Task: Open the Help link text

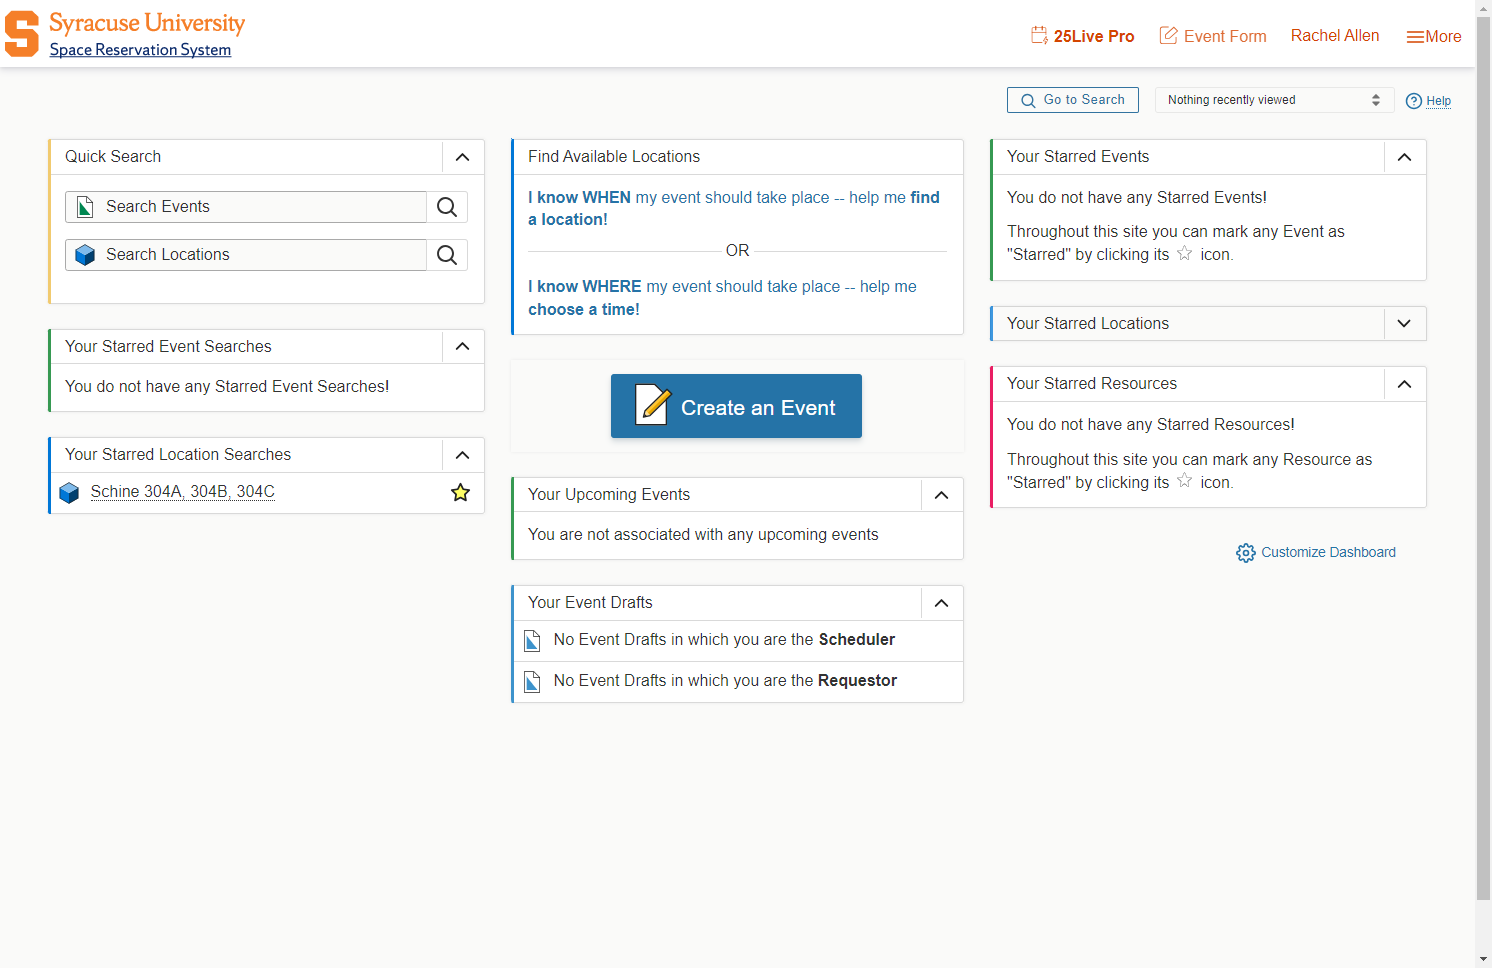Action: click(1438, 101)
